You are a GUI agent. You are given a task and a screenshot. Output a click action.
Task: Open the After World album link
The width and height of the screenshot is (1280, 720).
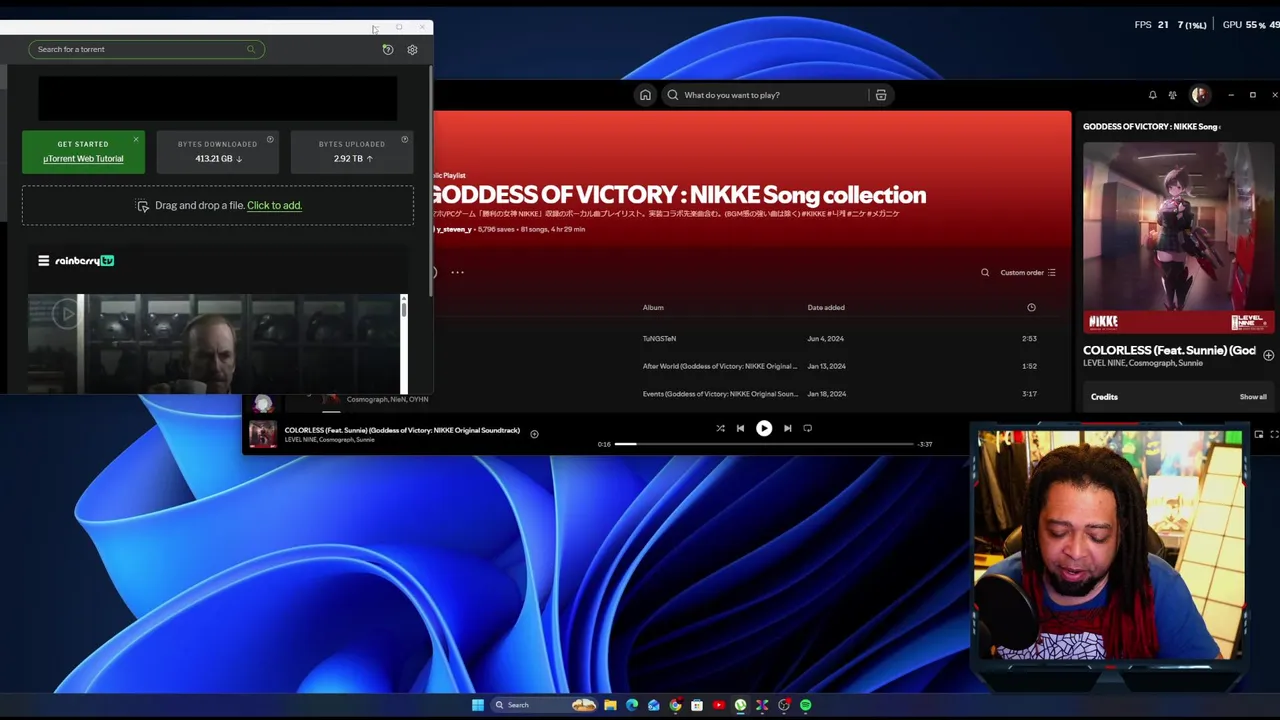[720, 366]
